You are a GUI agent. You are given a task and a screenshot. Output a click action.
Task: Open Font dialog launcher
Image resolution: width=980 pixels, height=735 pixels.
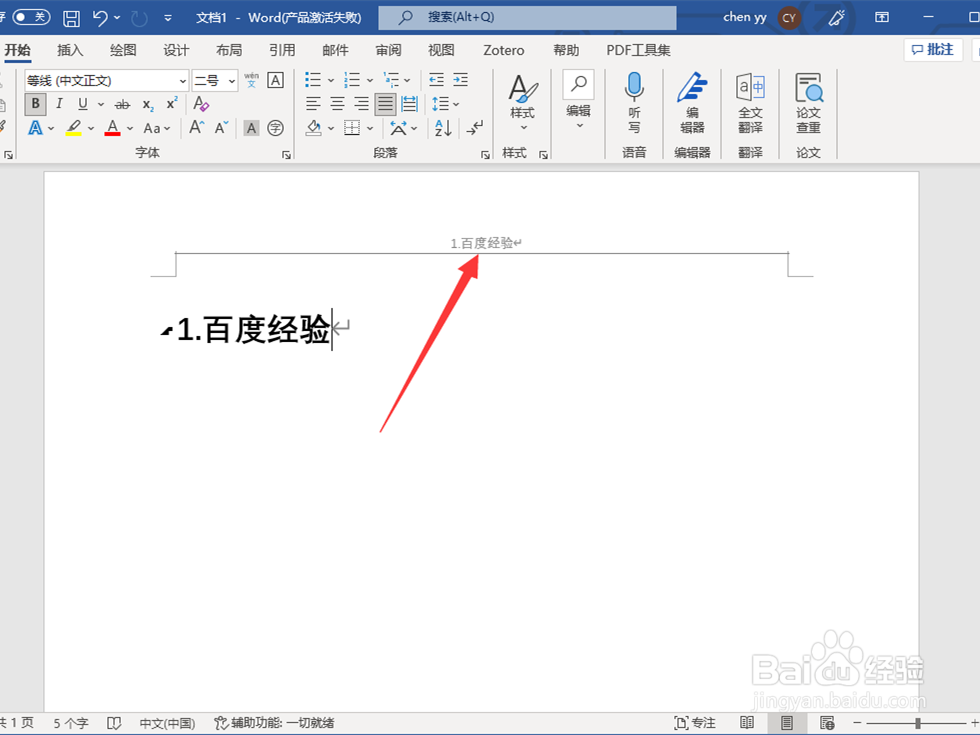coord(286,154)
